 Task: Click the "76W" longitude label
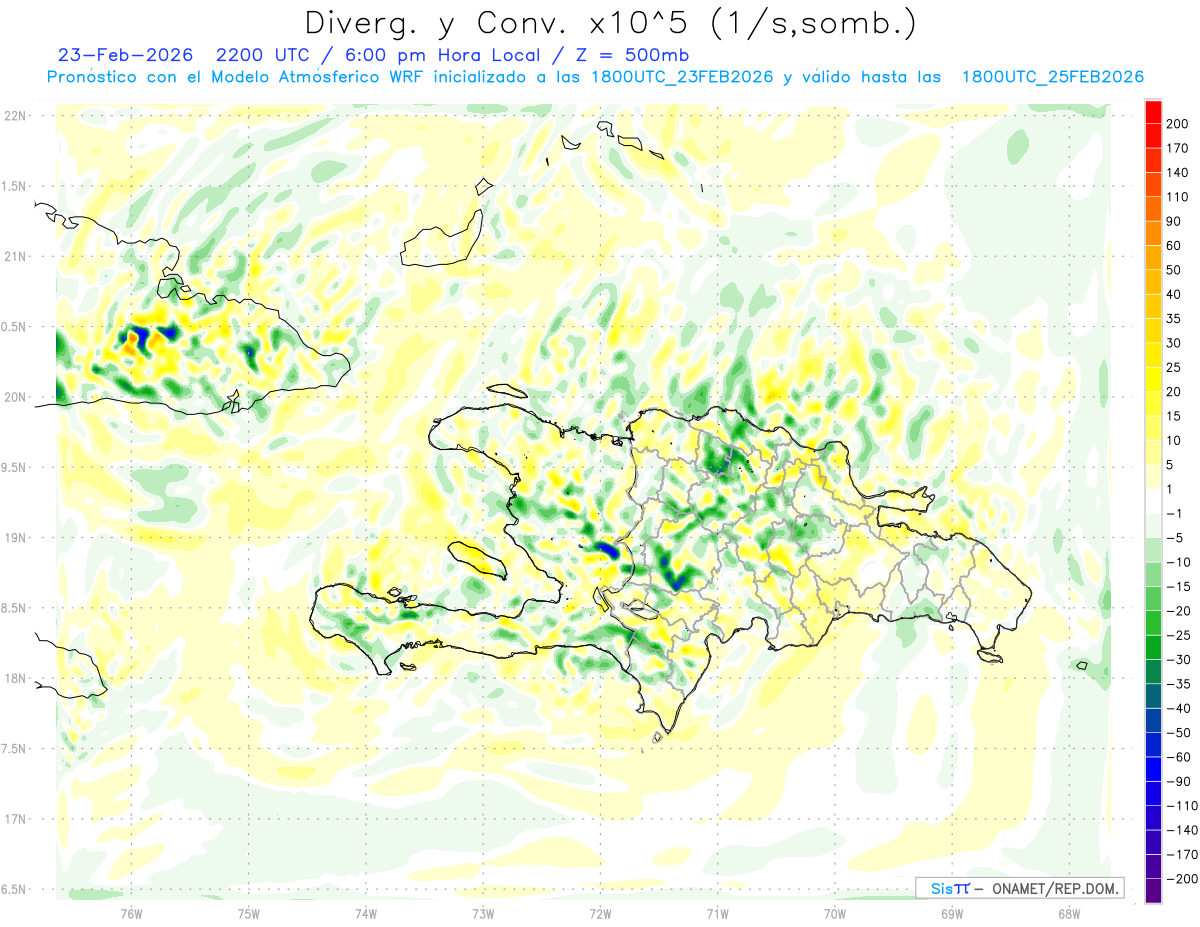[x=132, y=913]
